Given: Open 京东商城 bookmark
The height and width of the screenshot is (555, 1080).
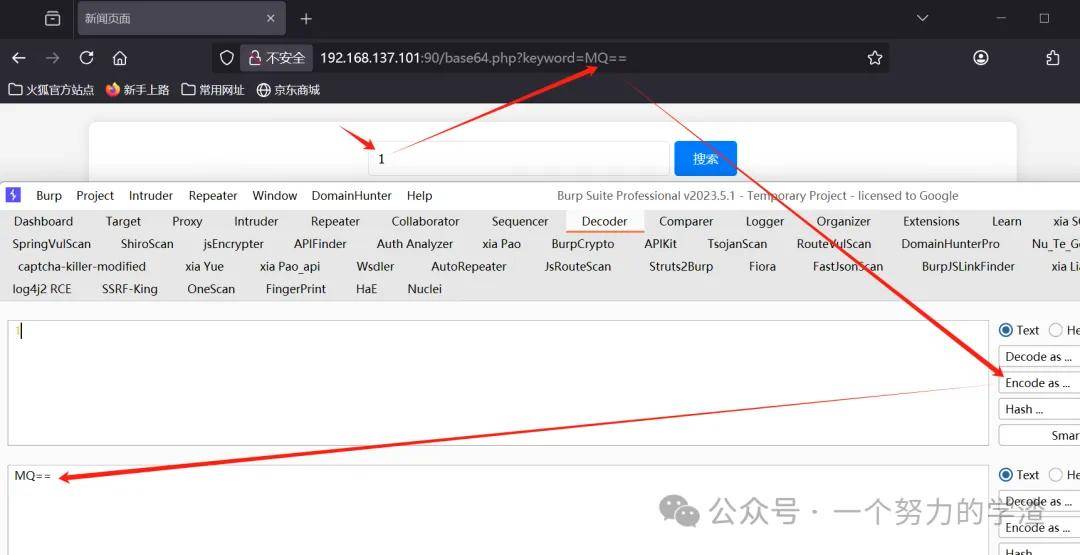Looking at the screenshot, I should (288, 90).
